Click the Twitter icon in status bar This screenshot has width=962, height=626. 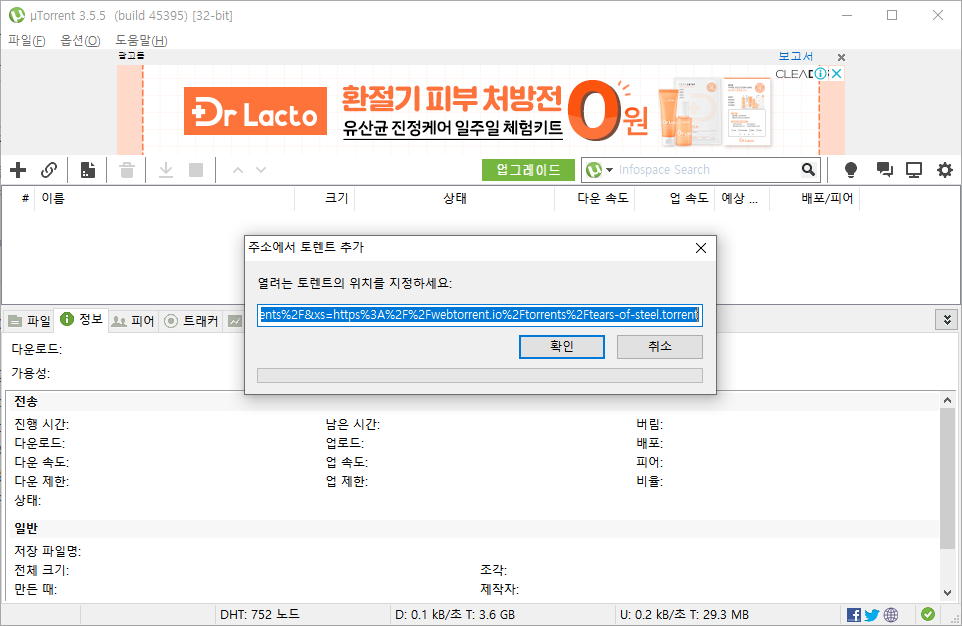pos(872,614)
